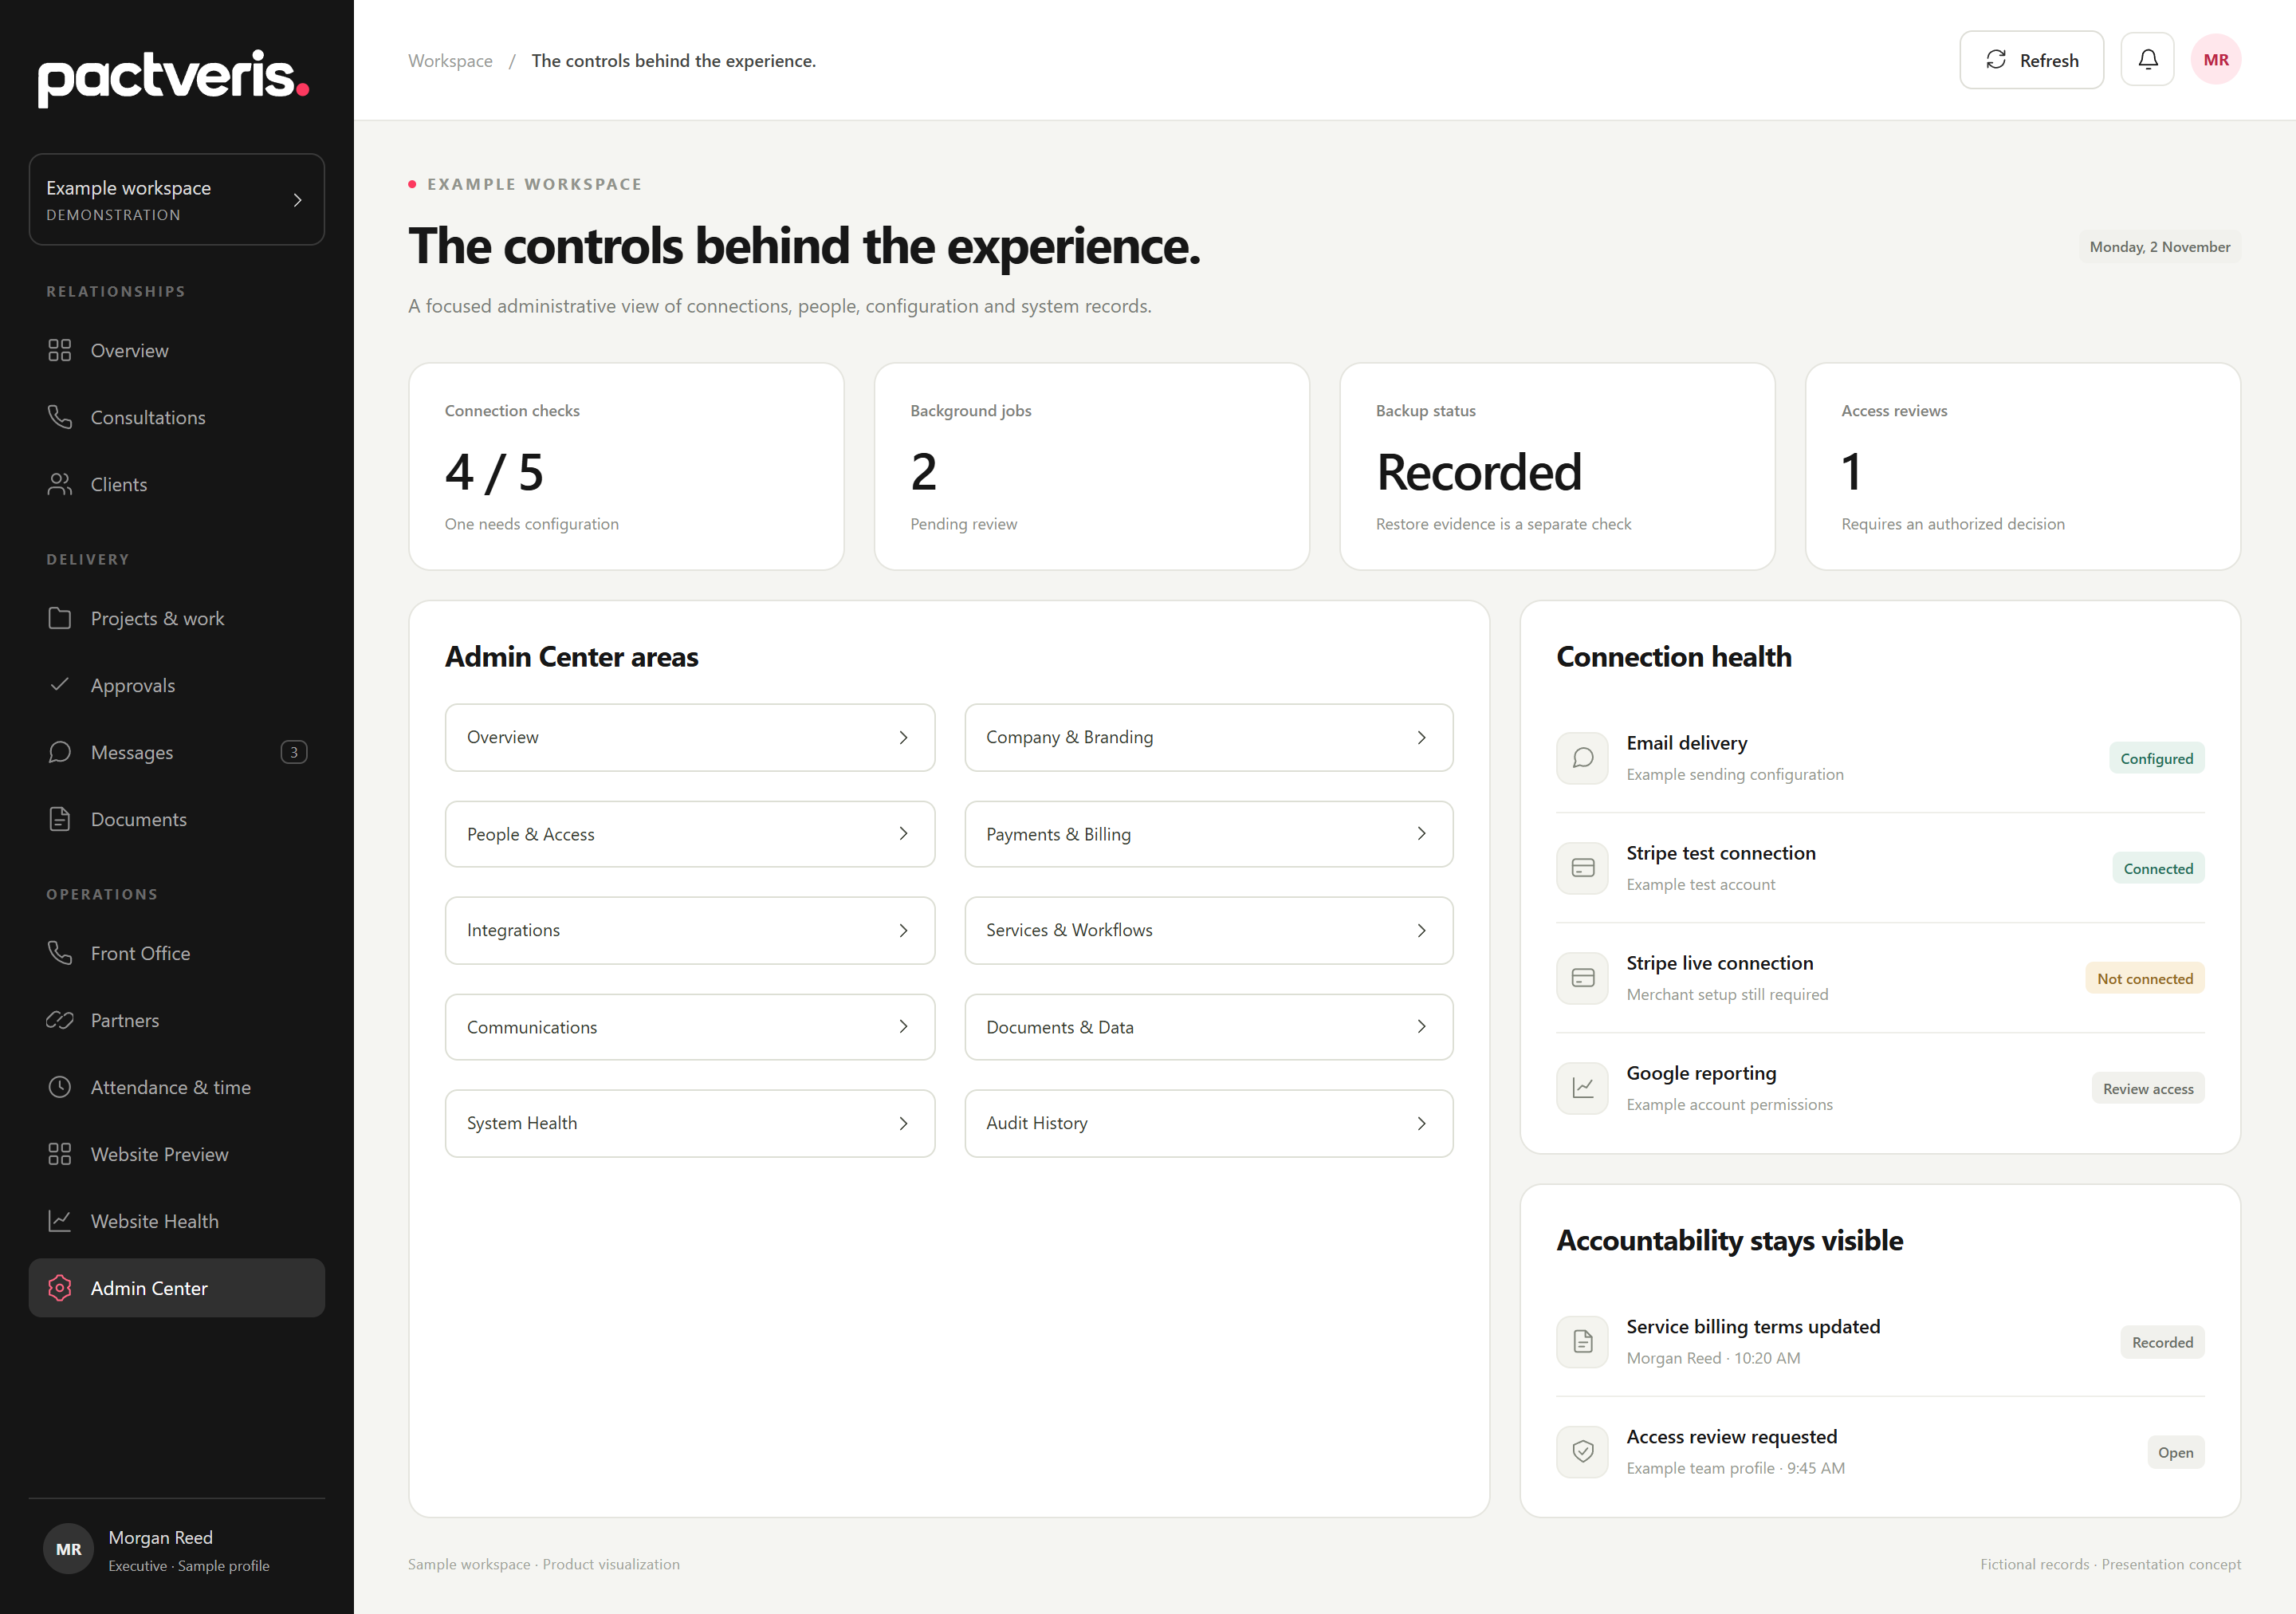Click the Morgan Reed profile at sidebar bottom
2296x1614 pixels.
click(177, 1549)
